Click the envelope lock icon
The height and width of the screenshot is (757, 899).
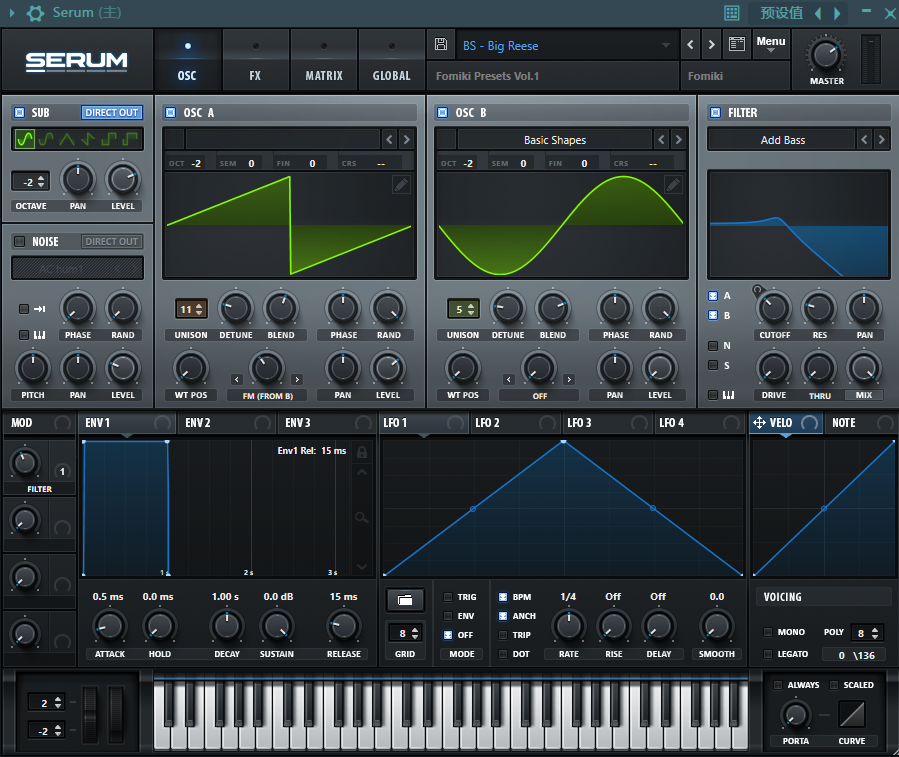[362, 452]
